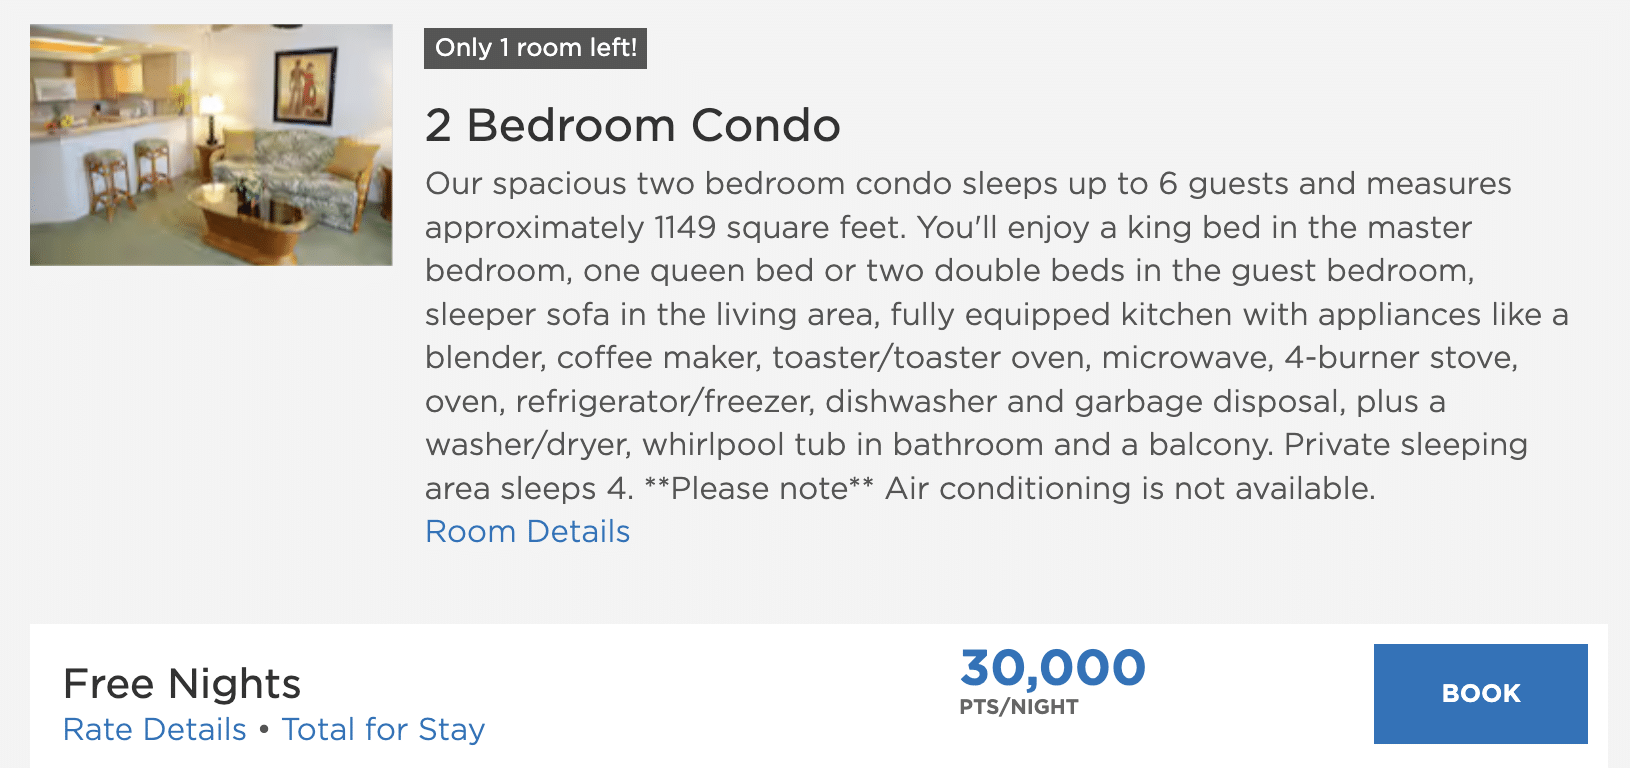This screenshot has height=768, width=1630.
Task: Click the 'Air conditioning is not available' note
Action: tap(1130, 488)
